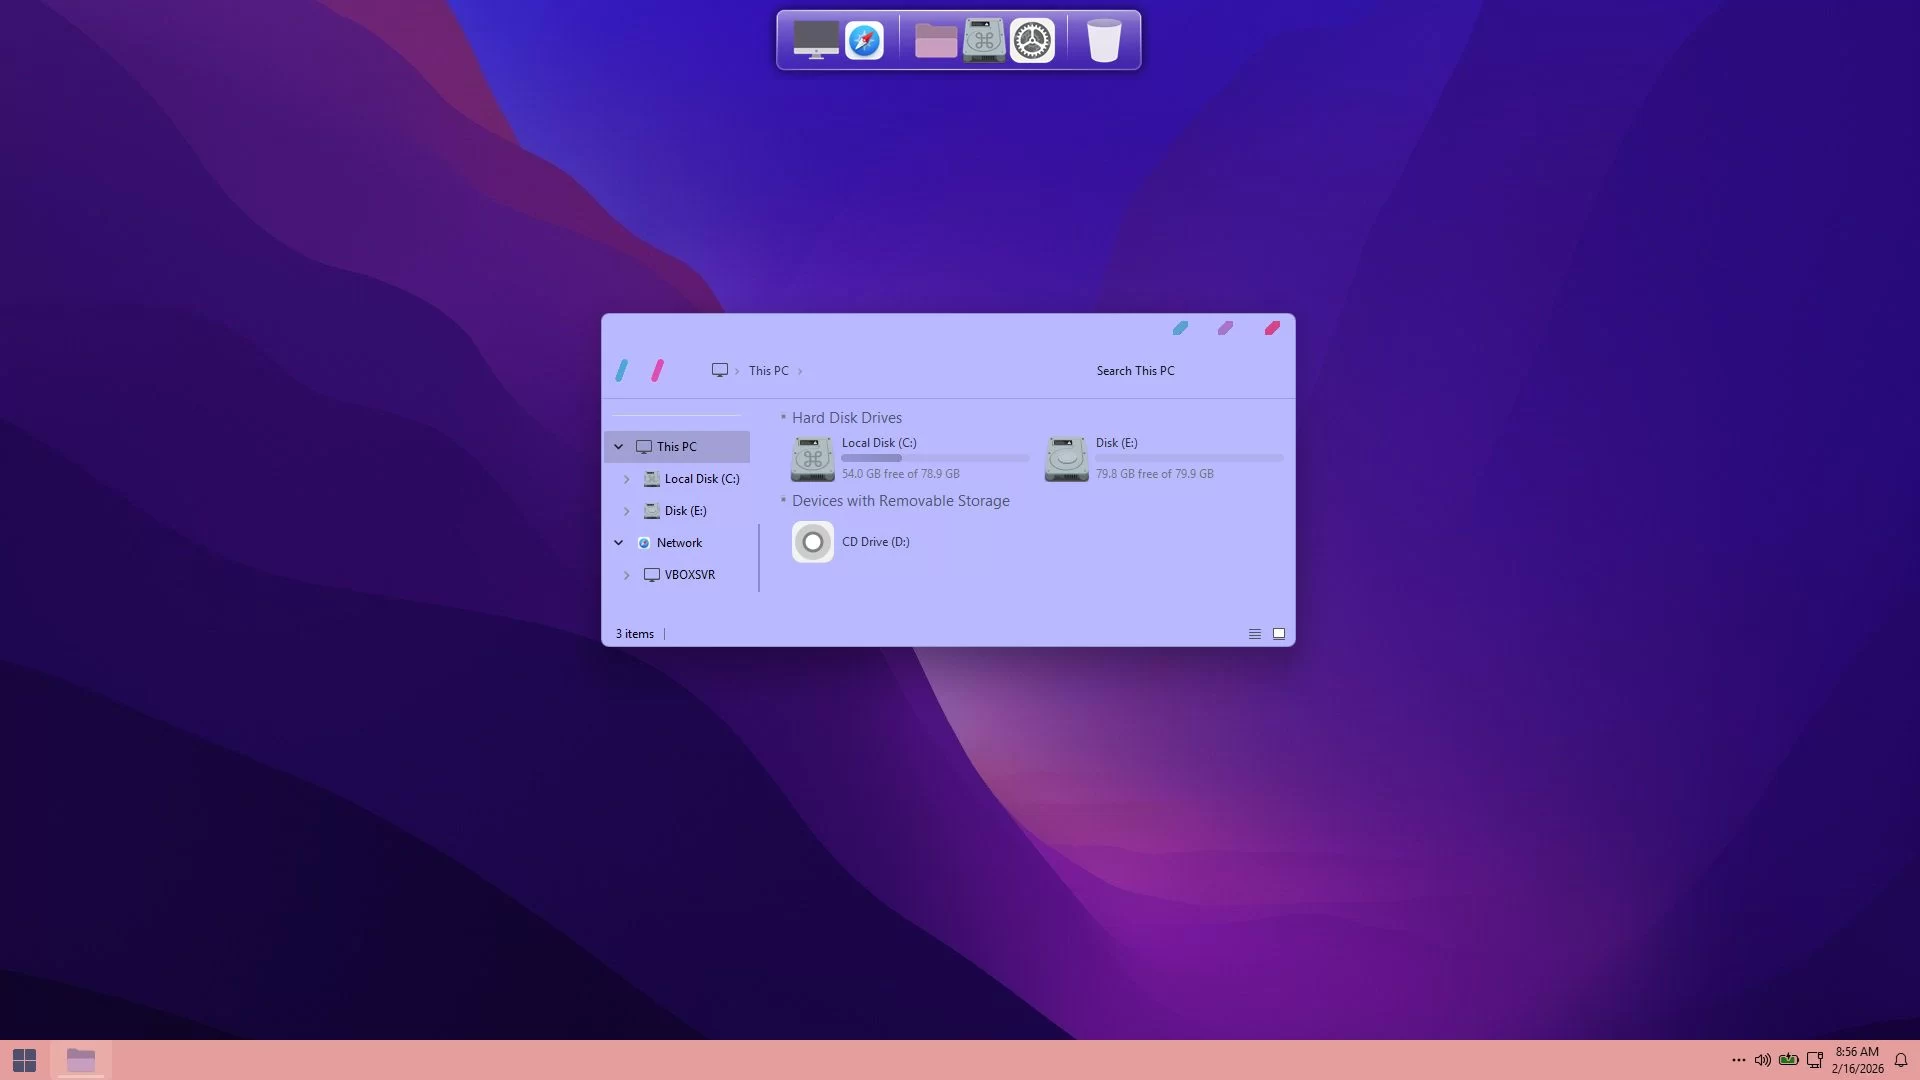The height and width of the screenshot is (1080, 1920).
Task: Expand Local Disk (C:) in sidebar
Action: tap(627, 479)
